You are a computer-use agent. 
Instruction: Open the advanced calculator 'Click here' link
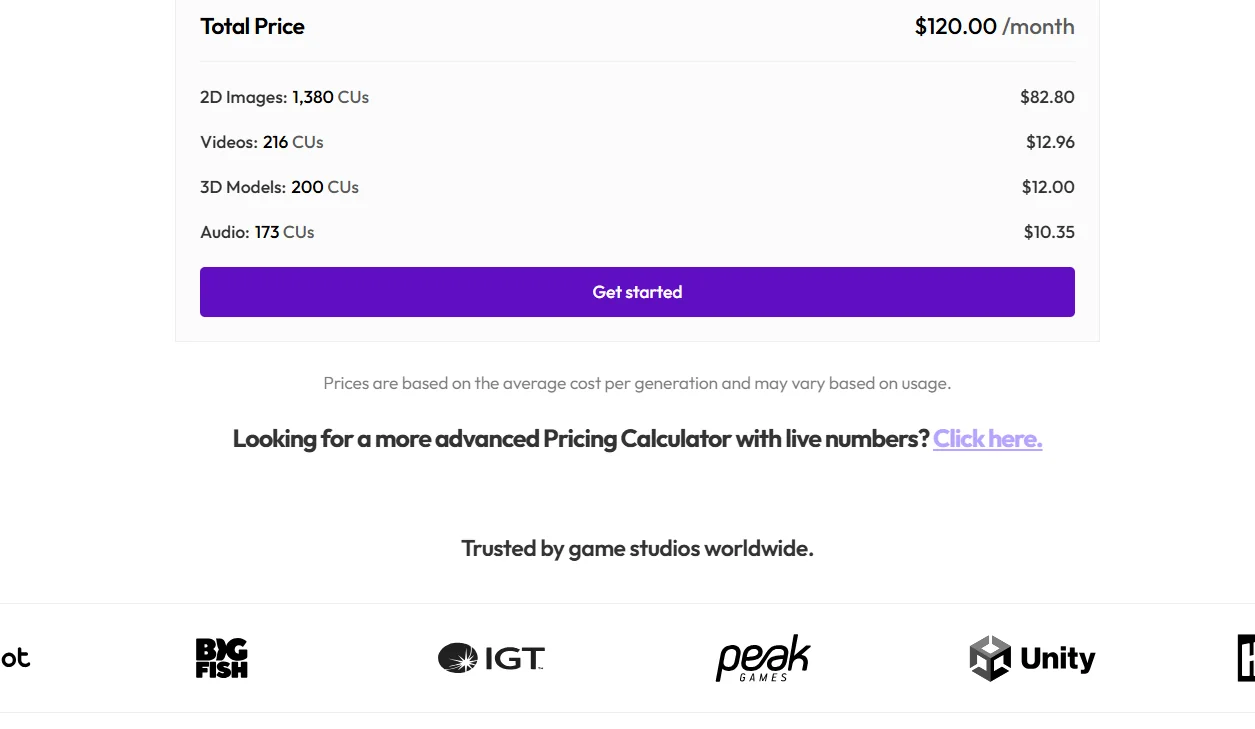point(987,439)
